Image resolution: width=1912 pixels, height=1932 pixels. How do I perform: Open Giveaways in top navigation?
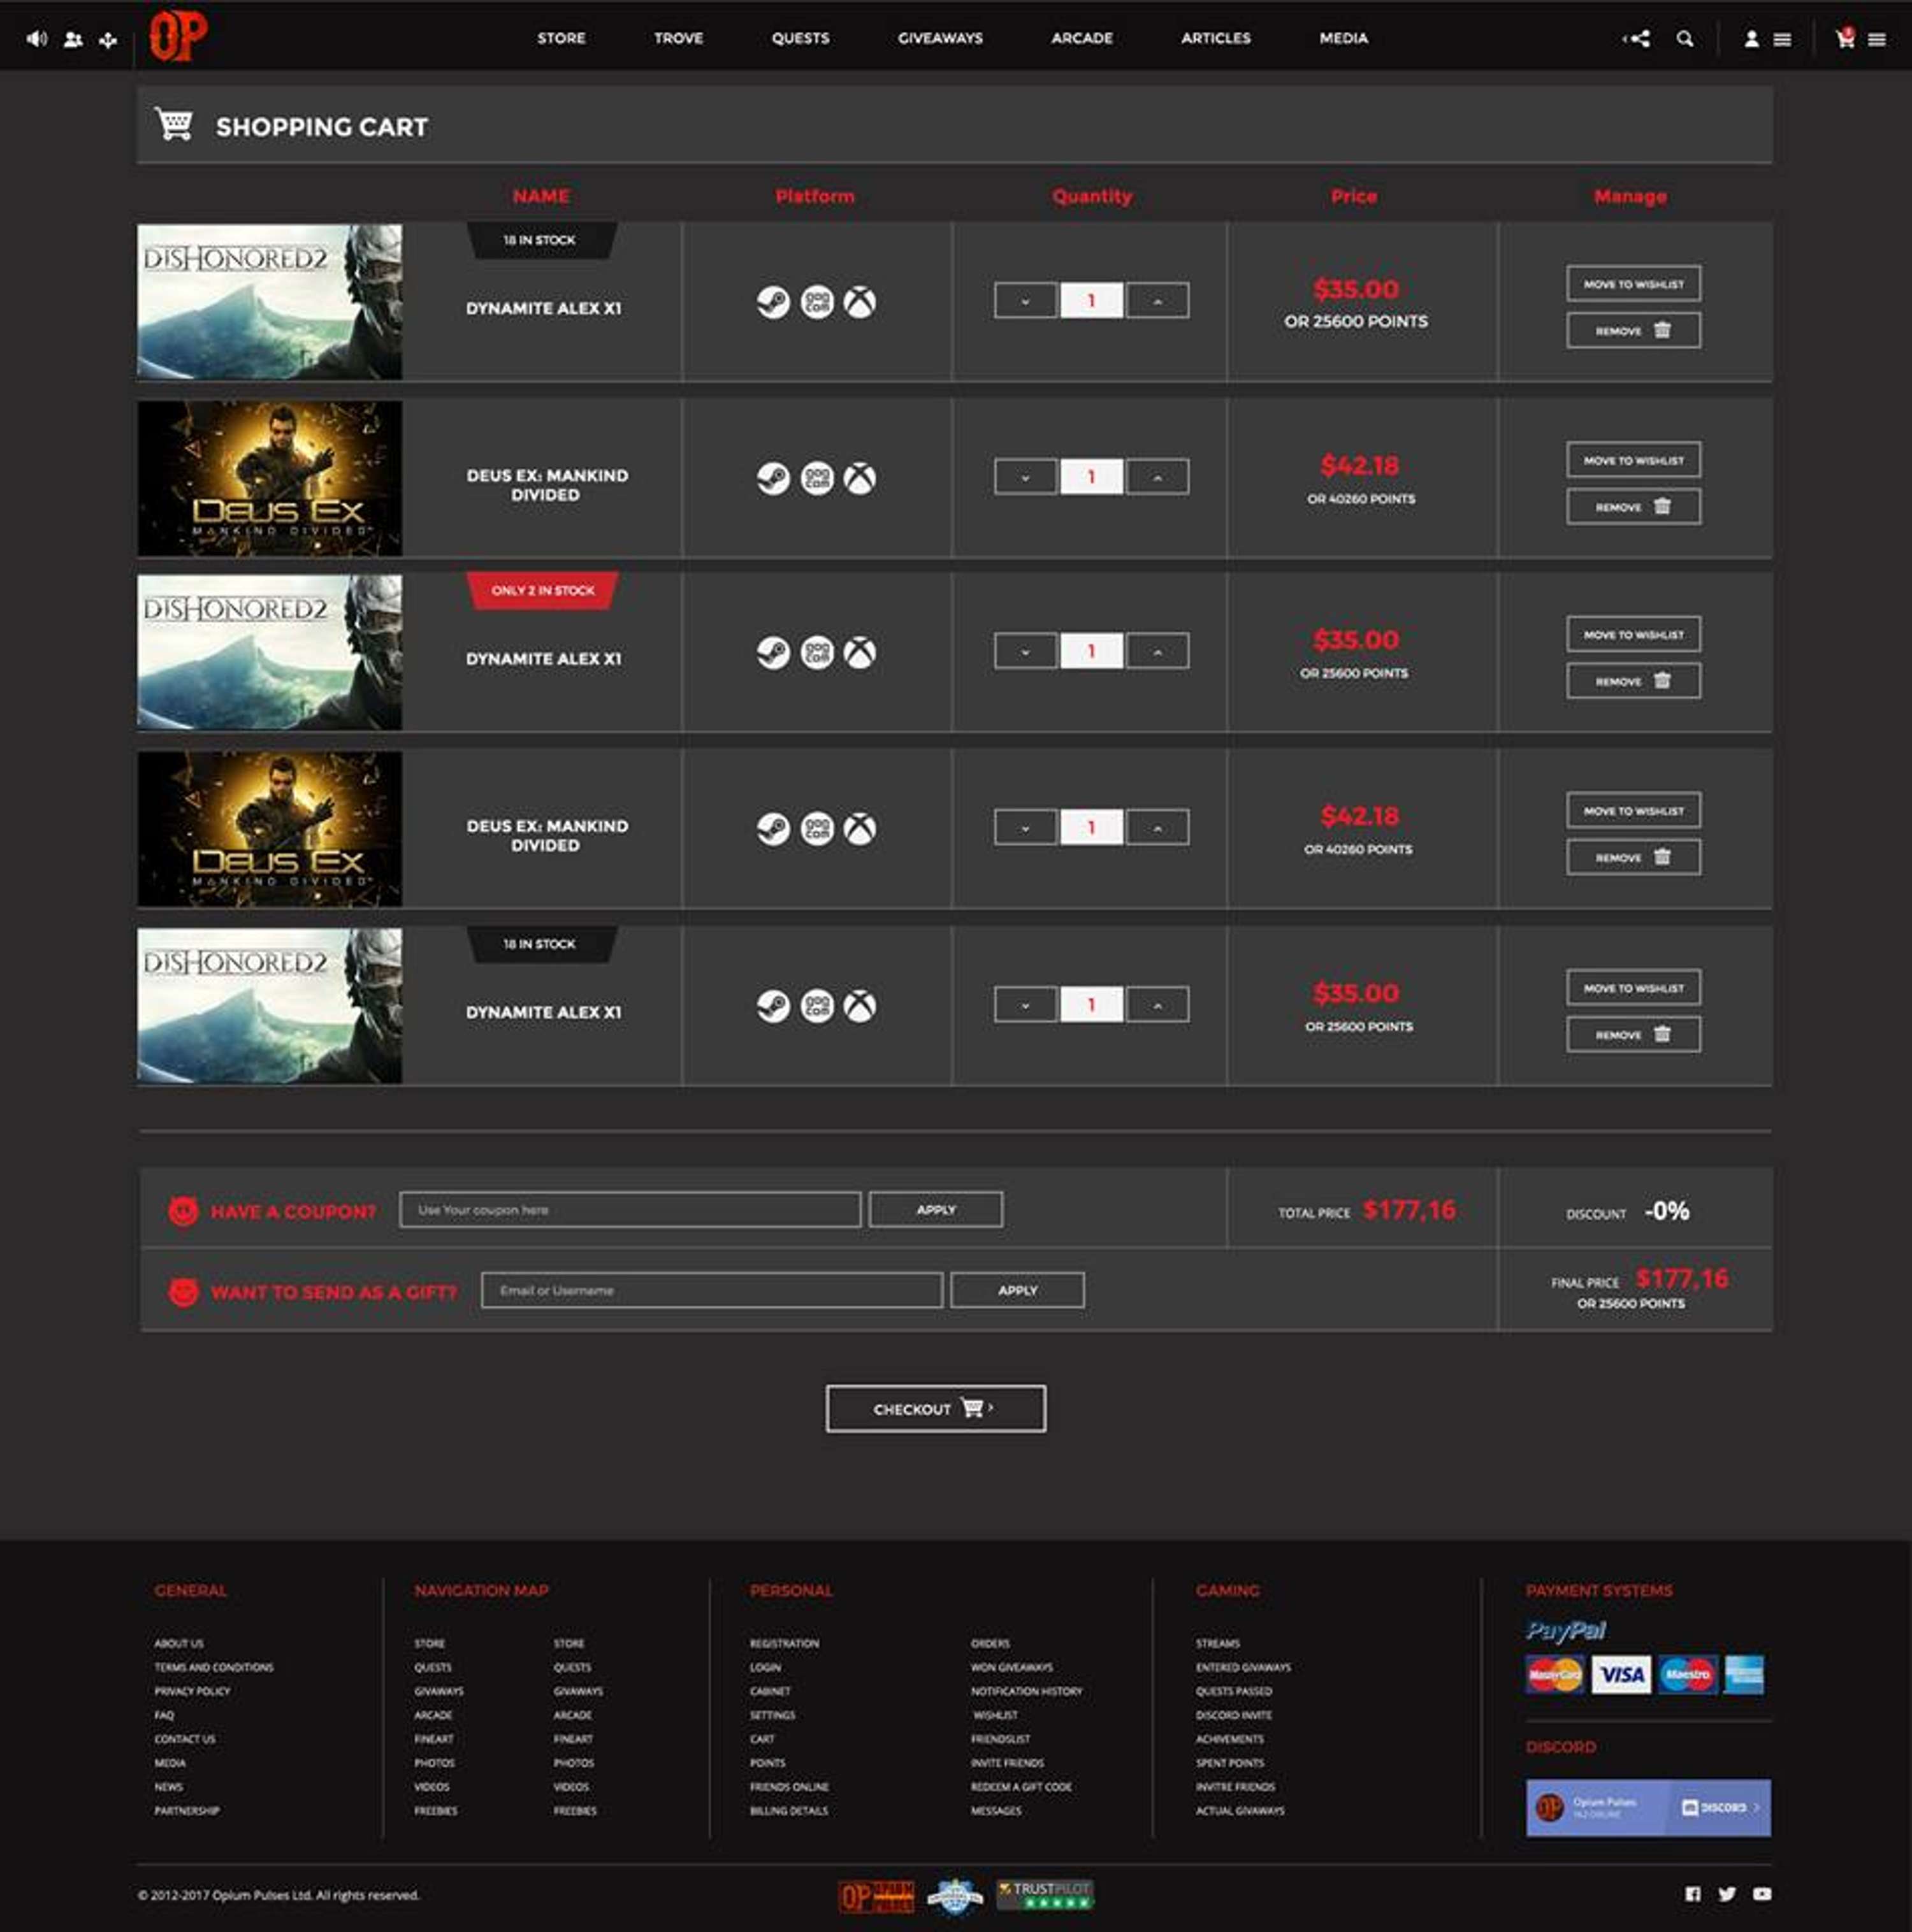940,38
